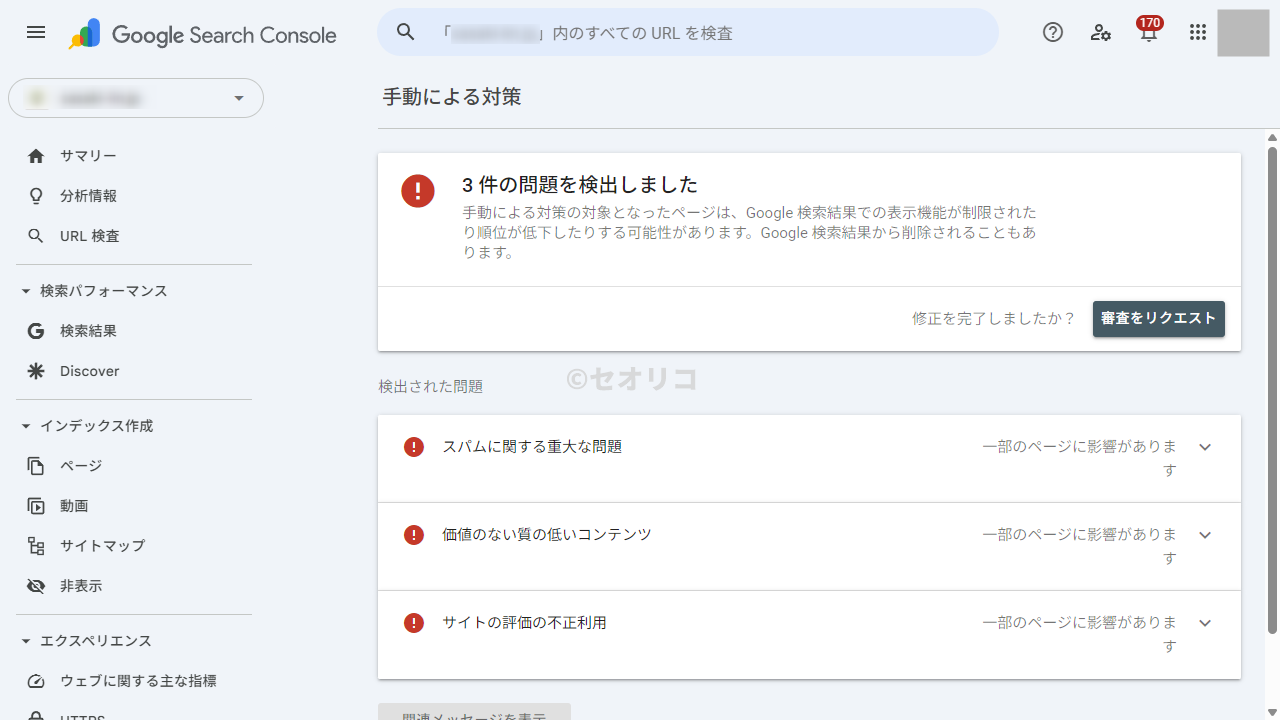Select the サマリー home icon in the sidebar
This screenshot has height=720, width=1280.
point(36,156)
